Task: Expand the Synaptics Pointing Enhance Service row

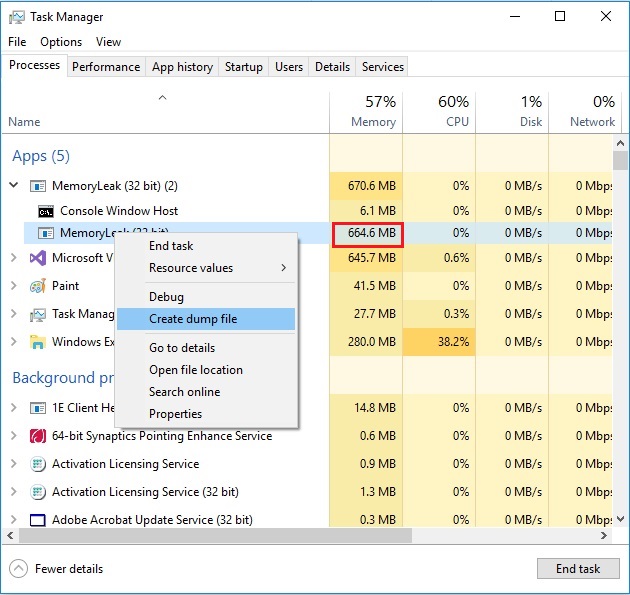Action: (14, 436)
